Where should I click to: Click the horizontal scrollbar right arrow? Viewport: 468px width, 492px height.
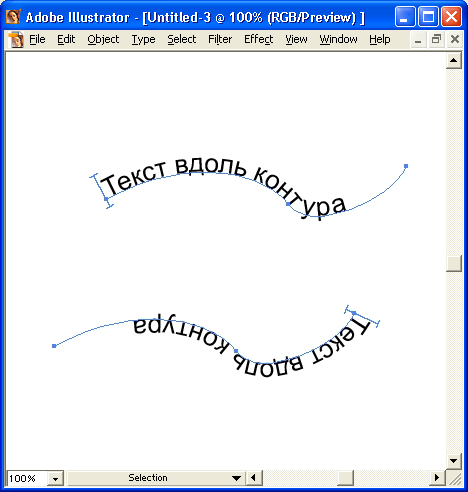pyautogui.click(x=437, y=478)
